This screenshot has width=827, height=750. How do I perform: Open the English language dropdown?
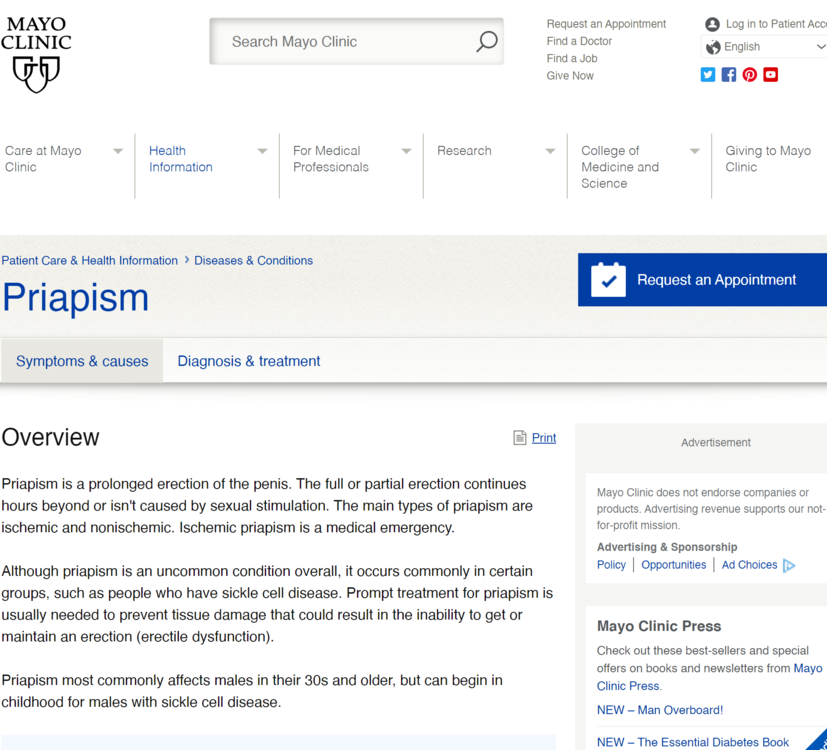click(765, 47)
